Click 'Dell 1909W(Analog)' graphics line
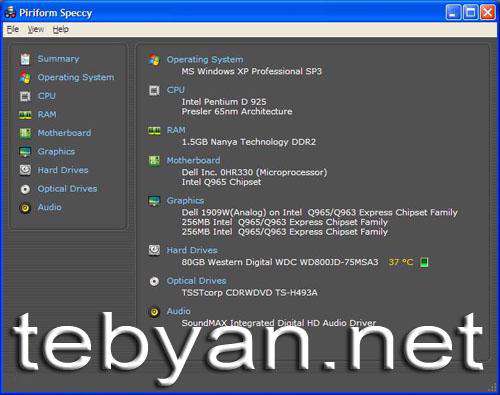 click(x=320, y=213)
